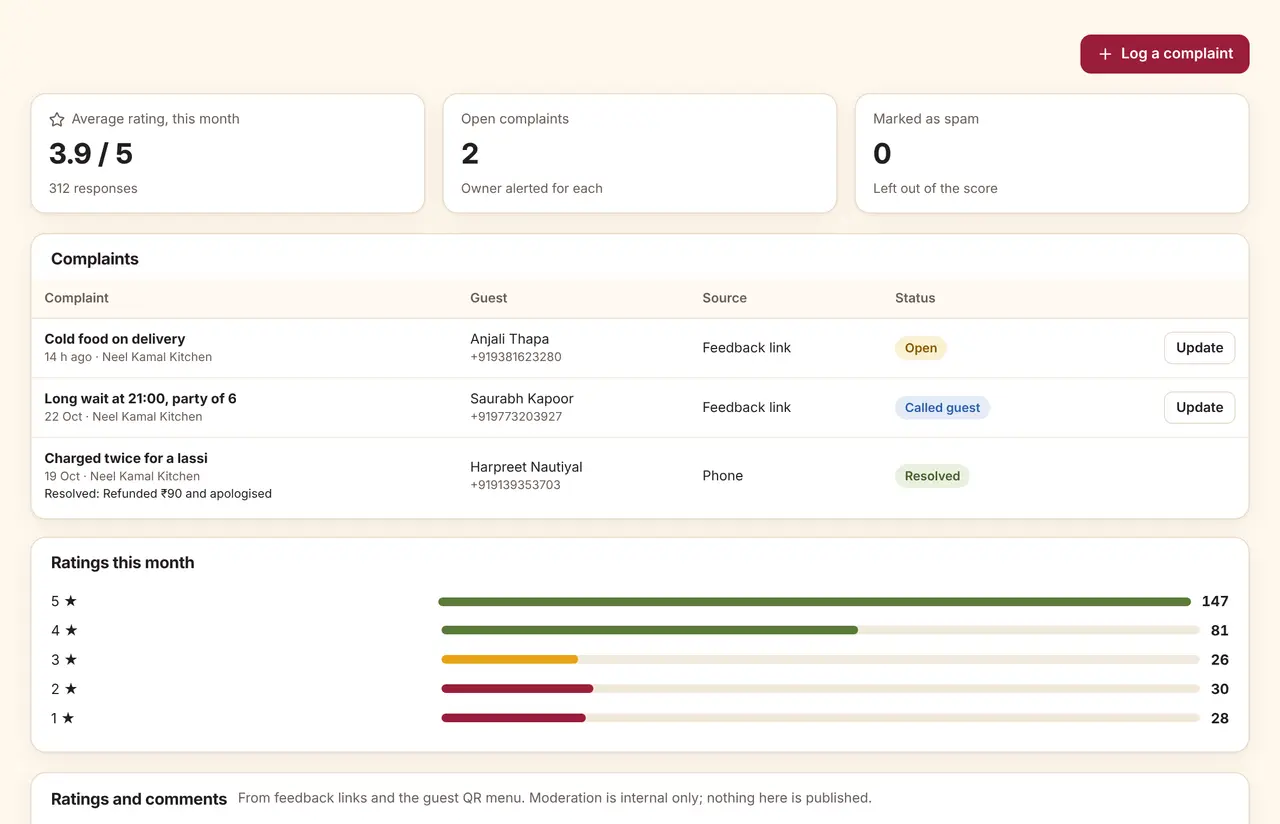Screen dimensions: 1280x824
Task: Click the 1-star rating bar
Action: click(820, 718)
